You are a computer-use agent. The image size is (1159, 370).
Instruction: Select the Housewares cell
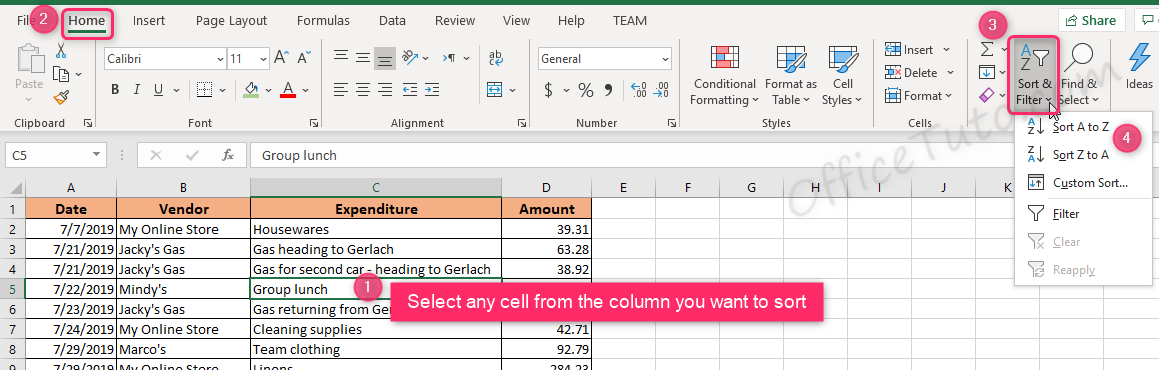376,230
